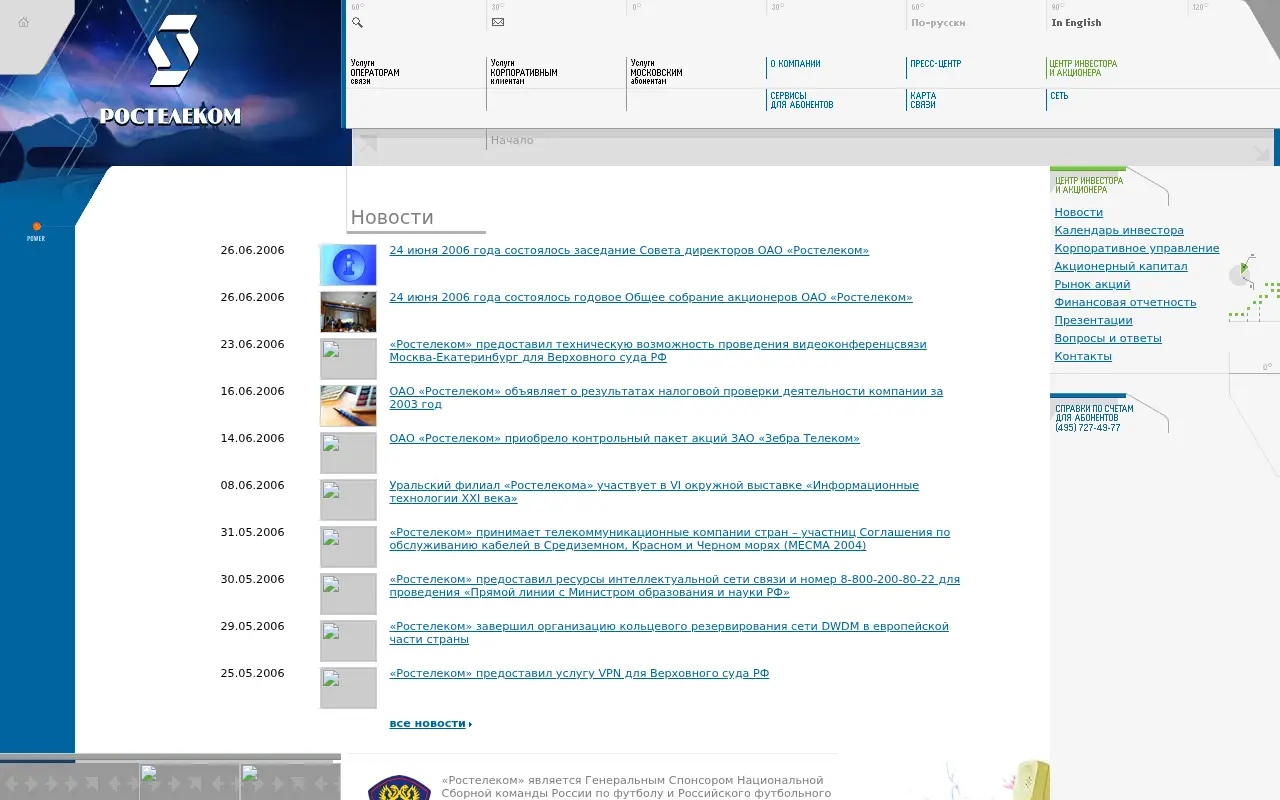This screenshot has width=1280, height=800.
Task: Open Рынок акций sidebar link
Action: (1092, 284)
